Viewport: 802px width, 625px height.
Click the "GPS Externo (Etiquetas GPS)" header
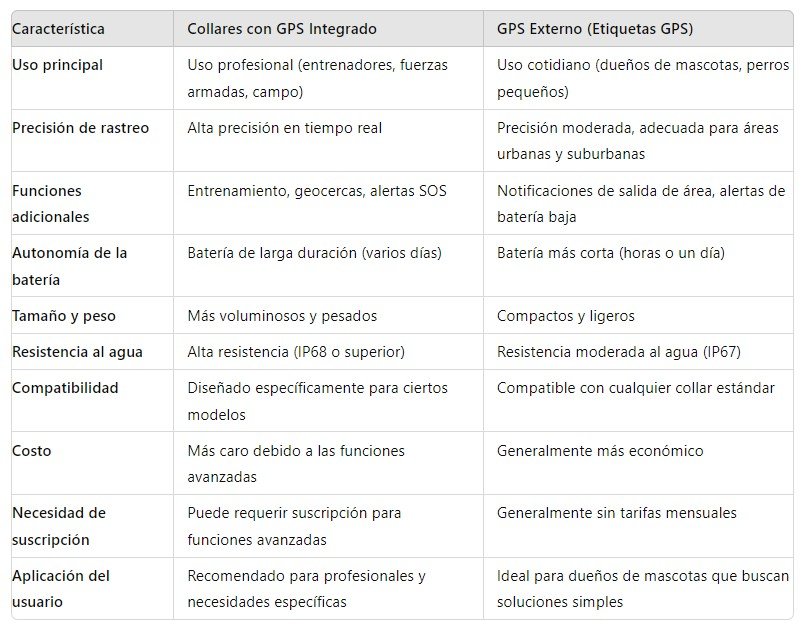pyautogui.click(x=597, y=29)
